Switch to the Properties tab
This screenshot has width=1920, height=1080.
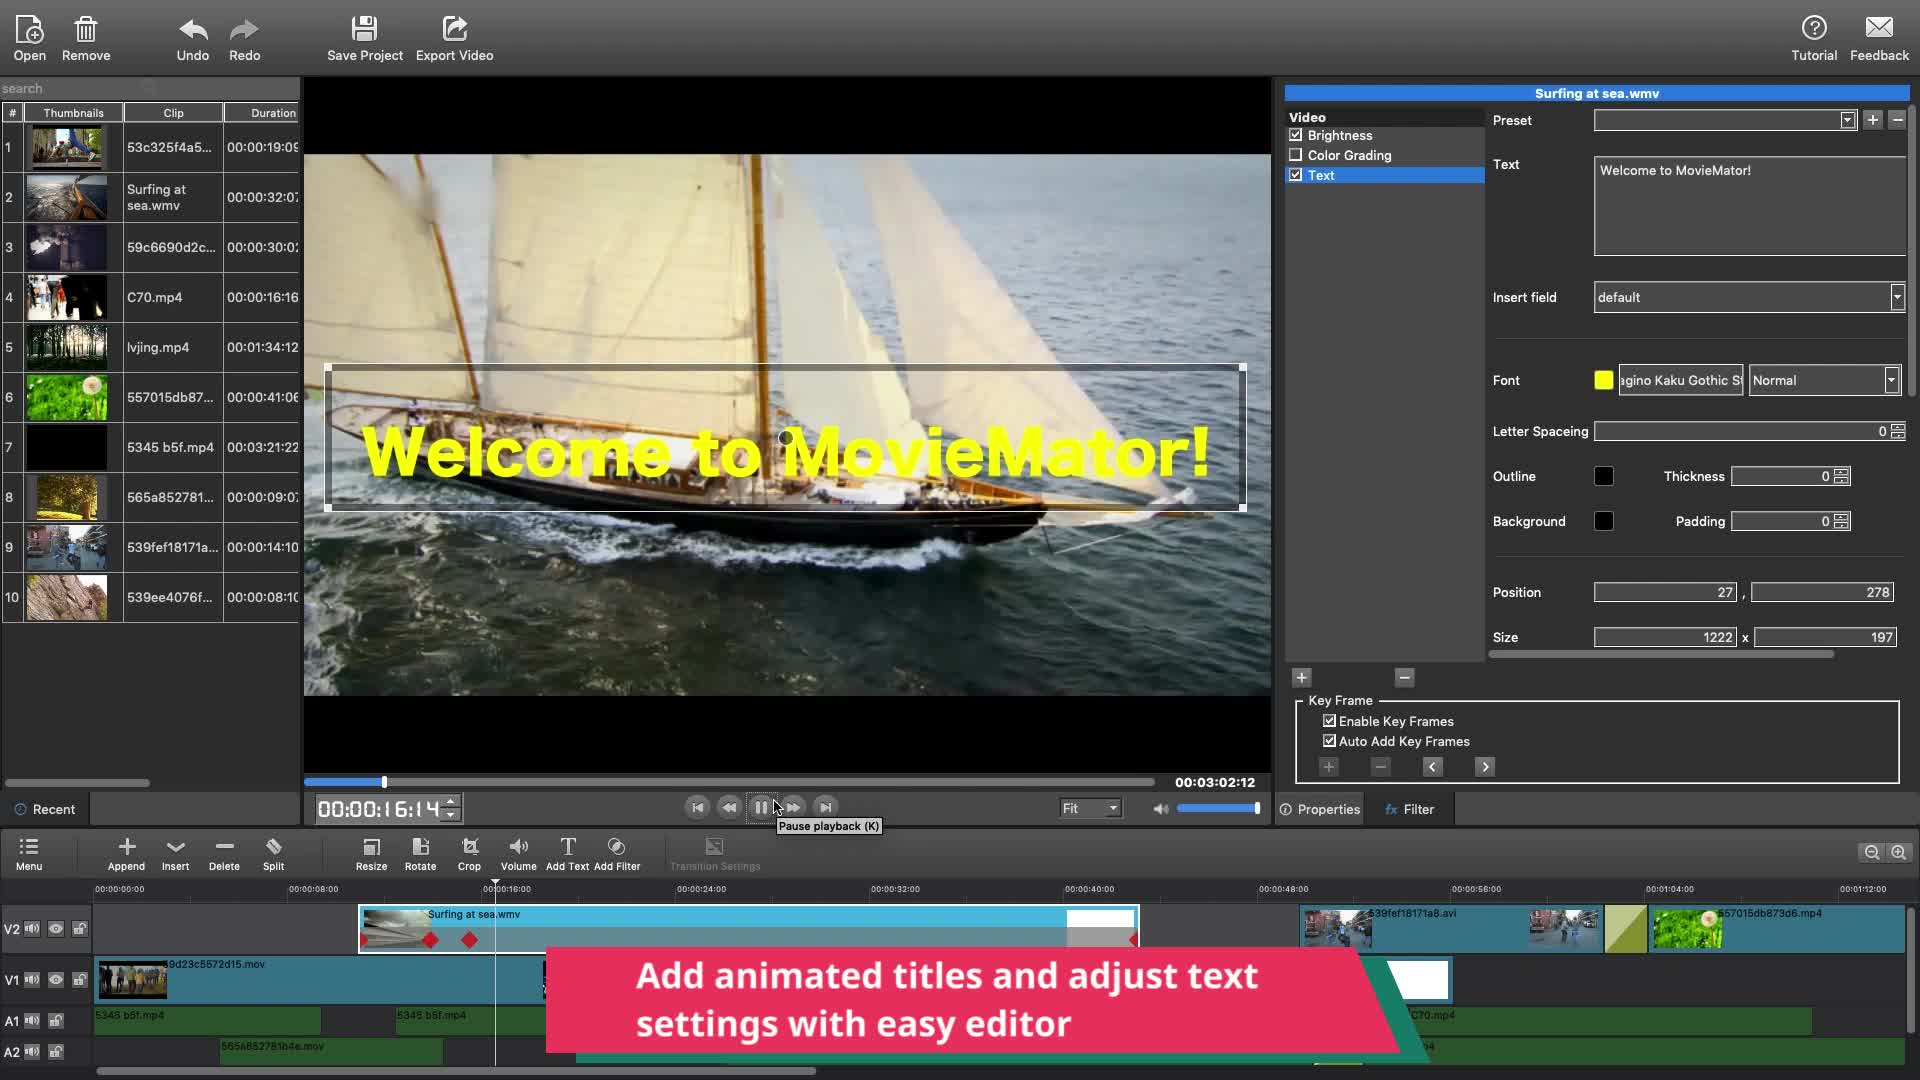point(1319,809)
